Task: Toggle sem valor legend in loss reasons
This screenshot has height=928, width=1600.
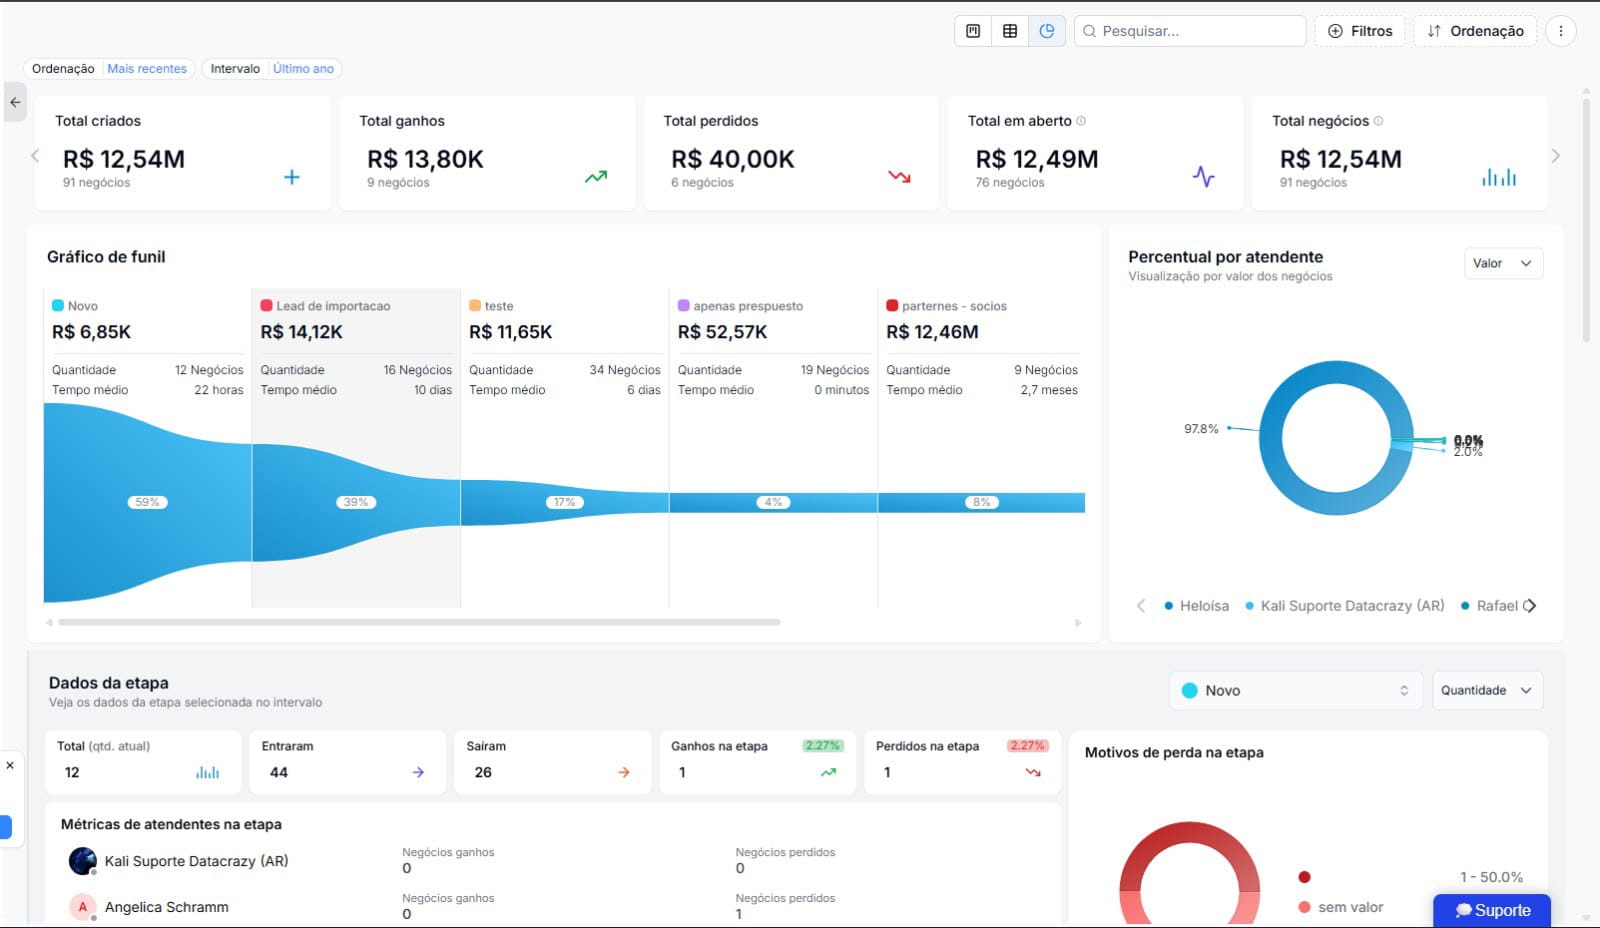Action: (1341, 907)
